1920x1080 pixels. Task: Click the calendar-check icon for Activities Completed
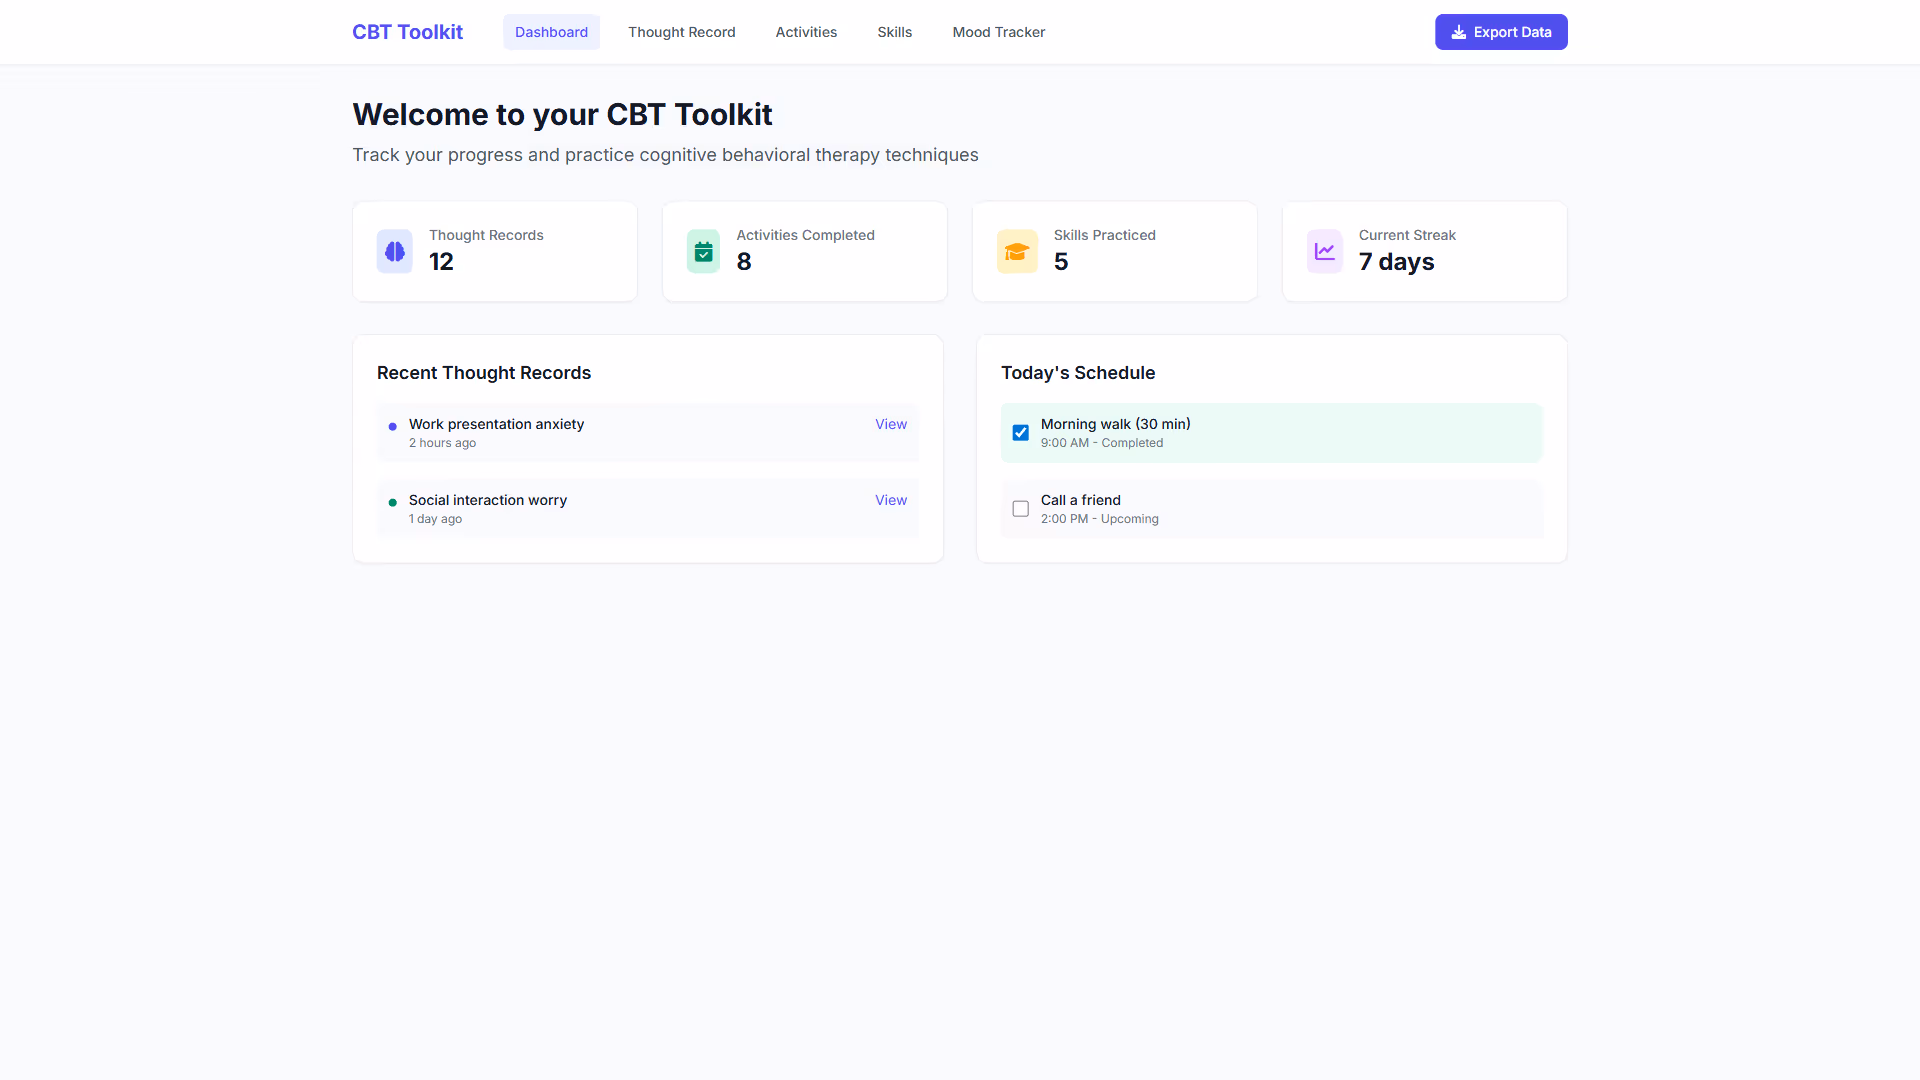(x=703, y=251)
